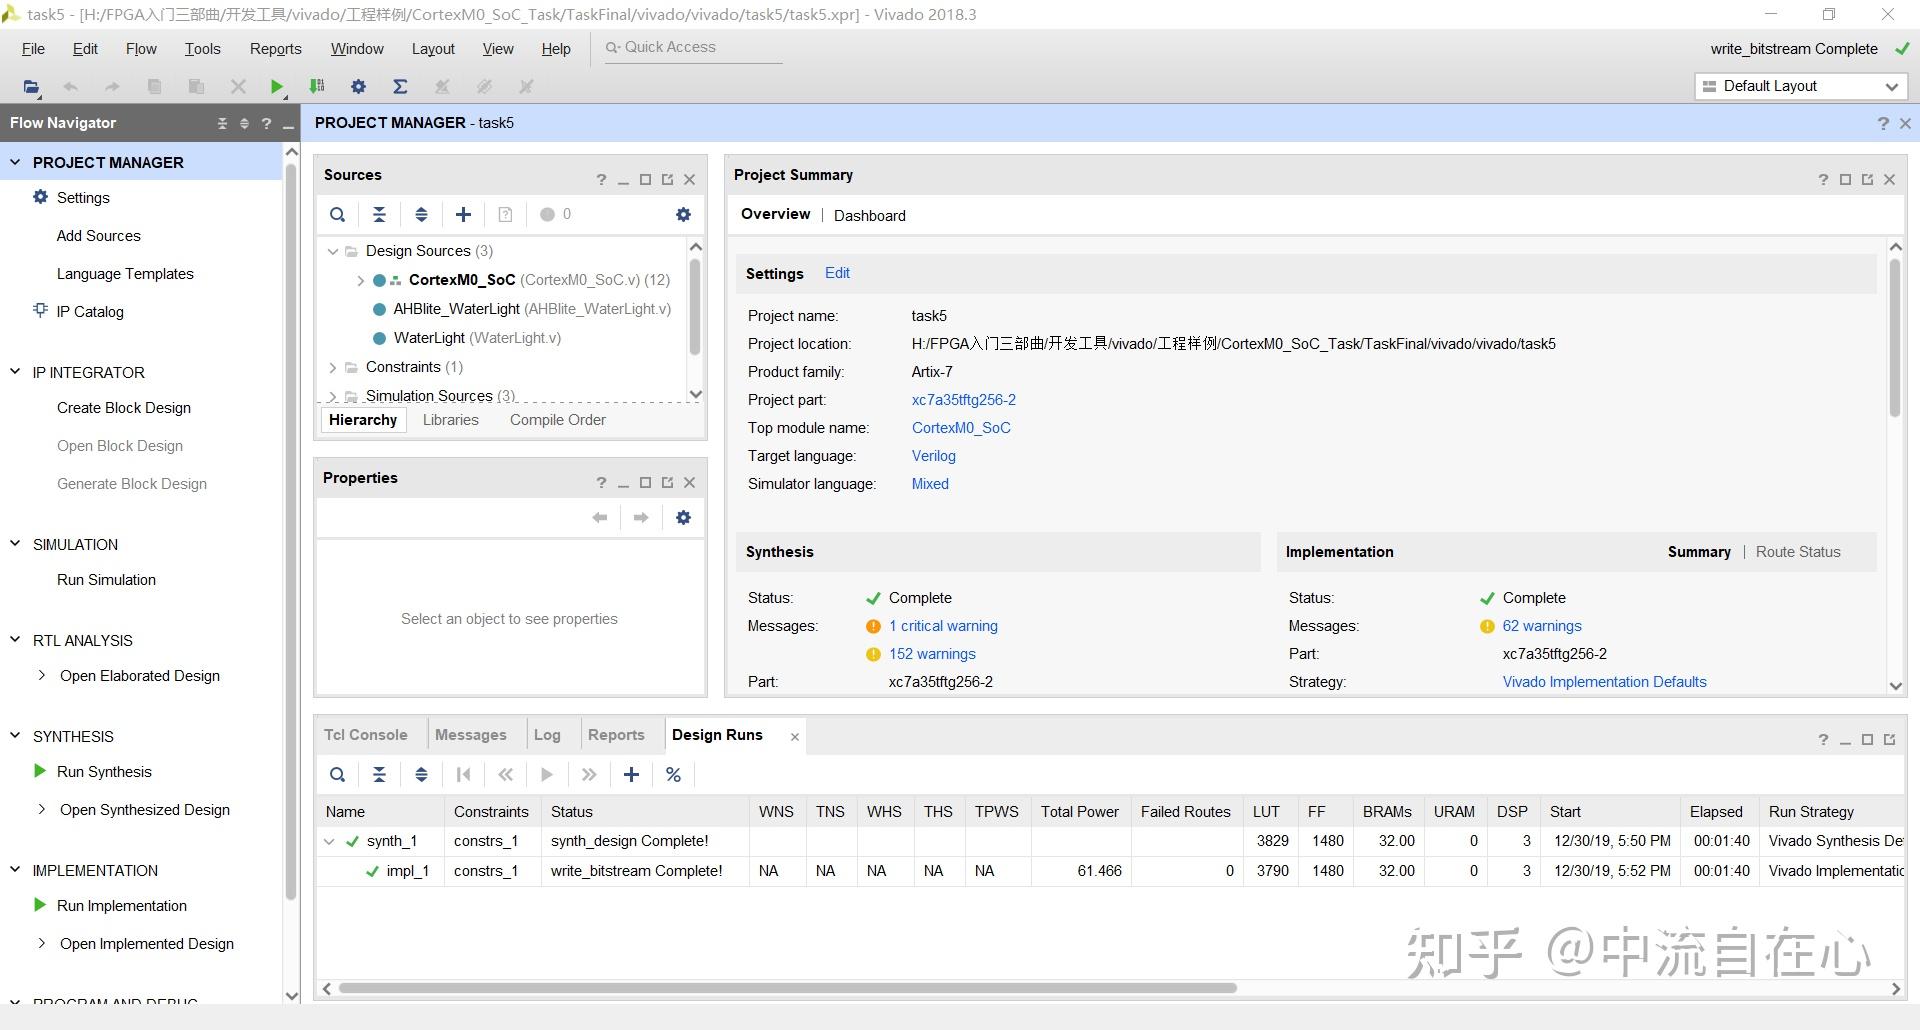Switch to the Messages tab
Screen dimensions: 1920x1030
pyautogui.click(x=470, y=734)
